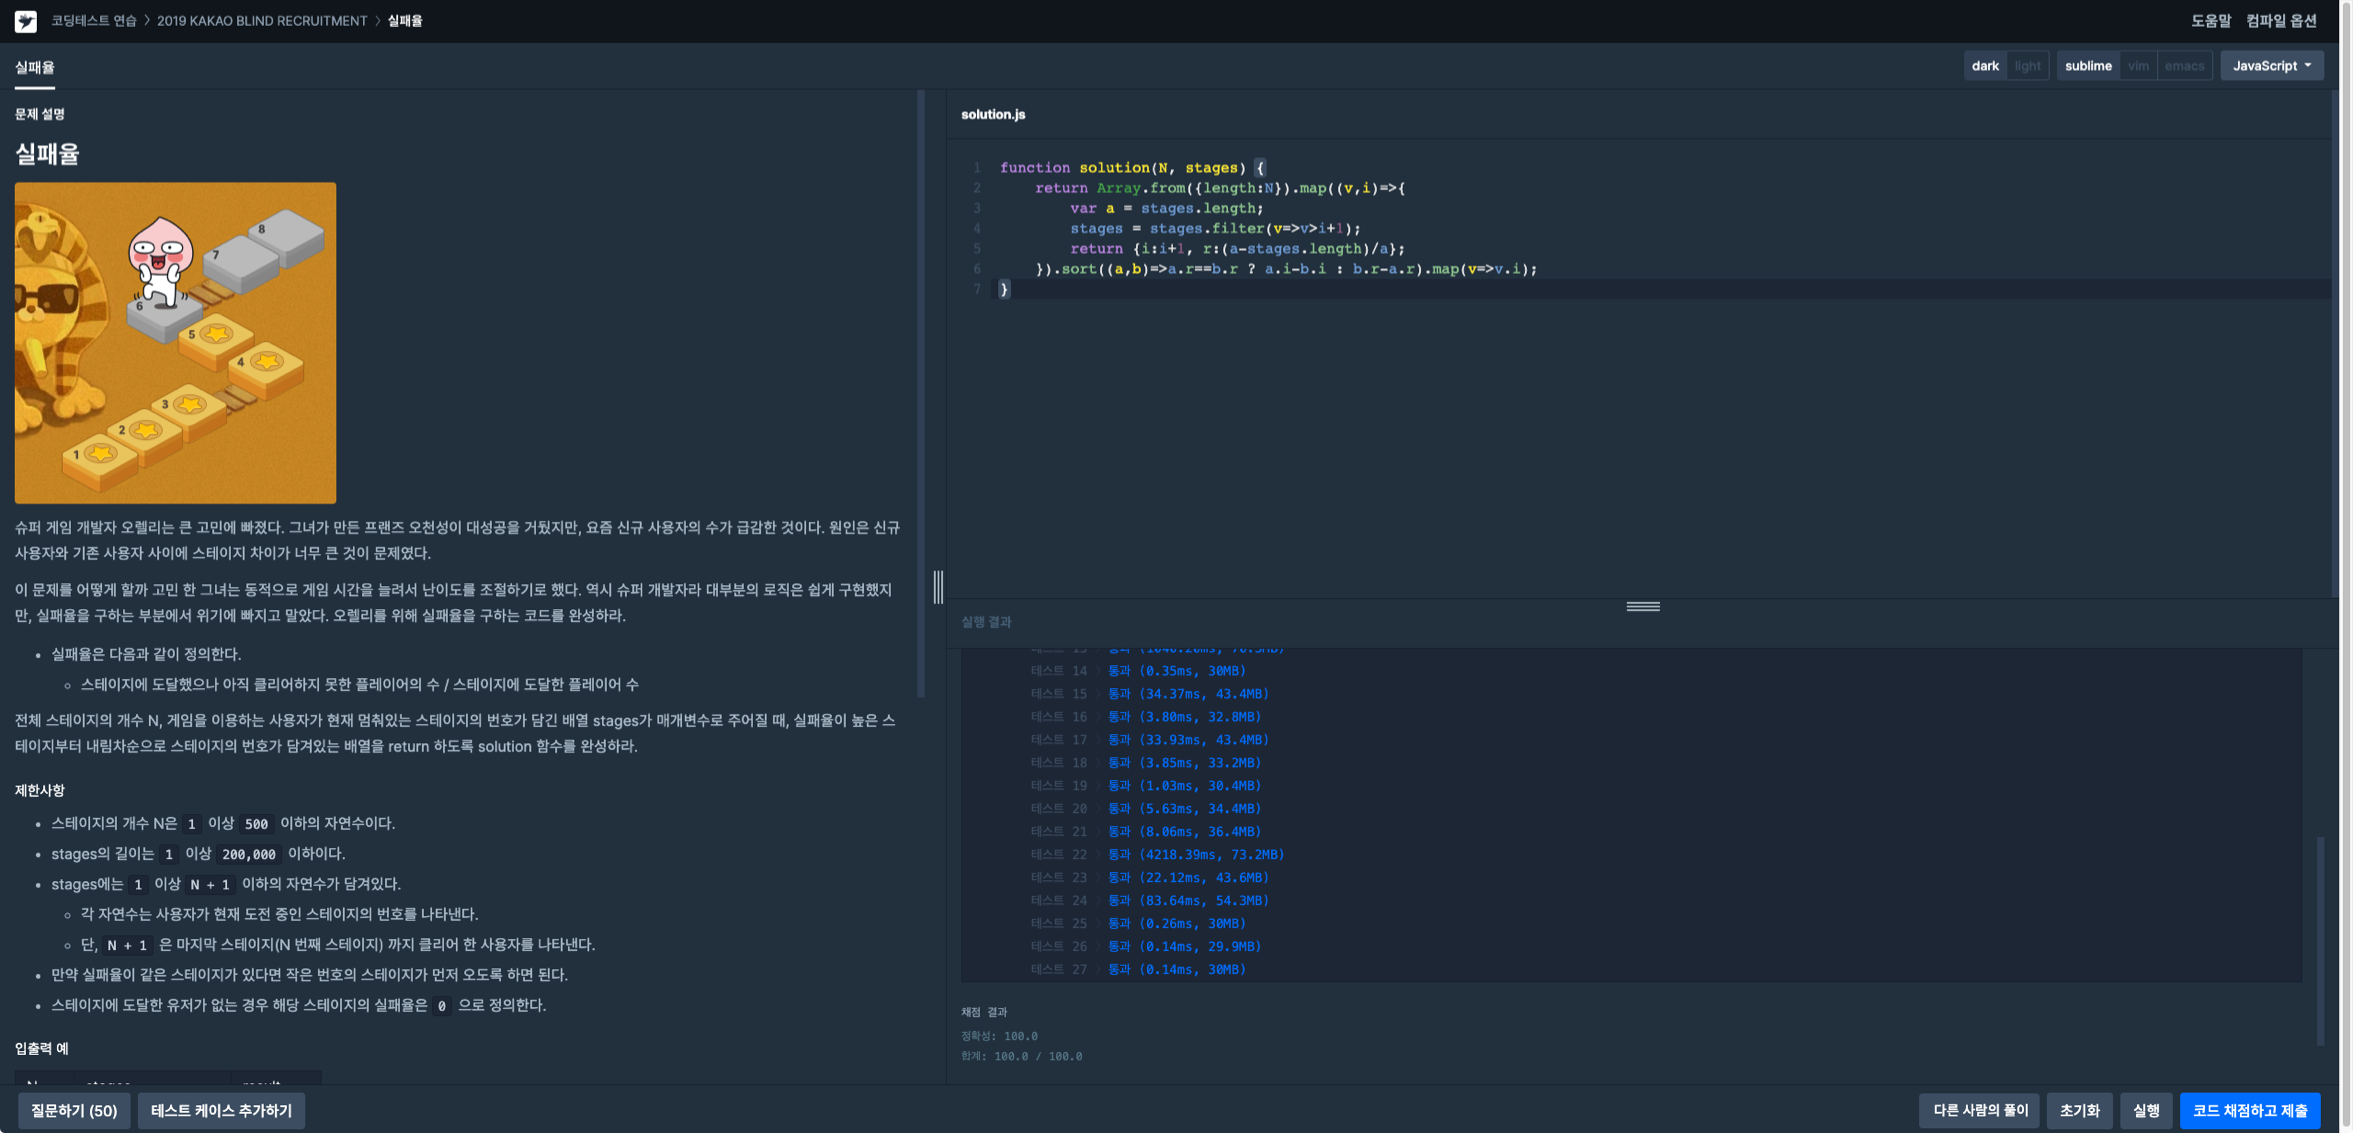Open the 도움말 help menu
The width and height of the screenshot is (2353, 1133).
click(x=2210, y=21)
